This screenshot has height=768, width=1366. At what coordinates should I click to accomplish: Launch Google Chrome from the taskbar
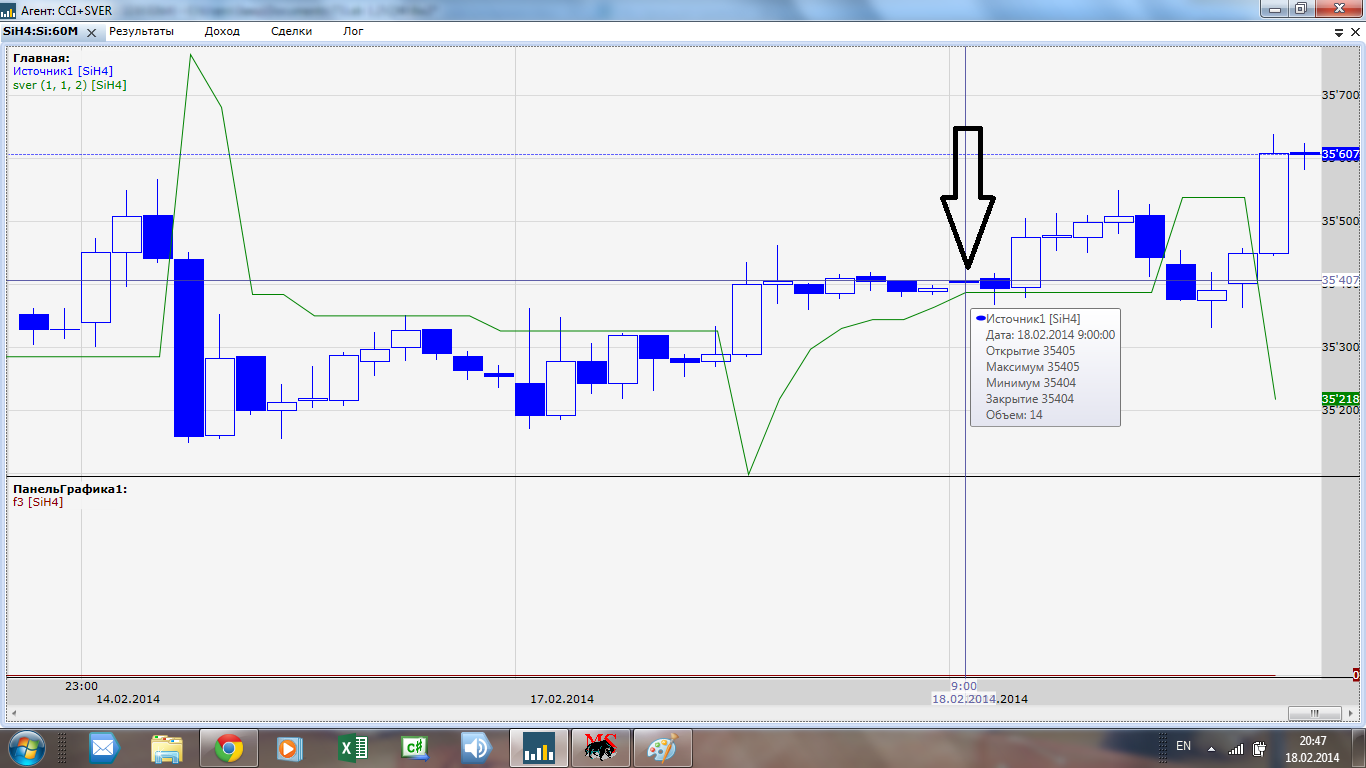tap(229, 748)
